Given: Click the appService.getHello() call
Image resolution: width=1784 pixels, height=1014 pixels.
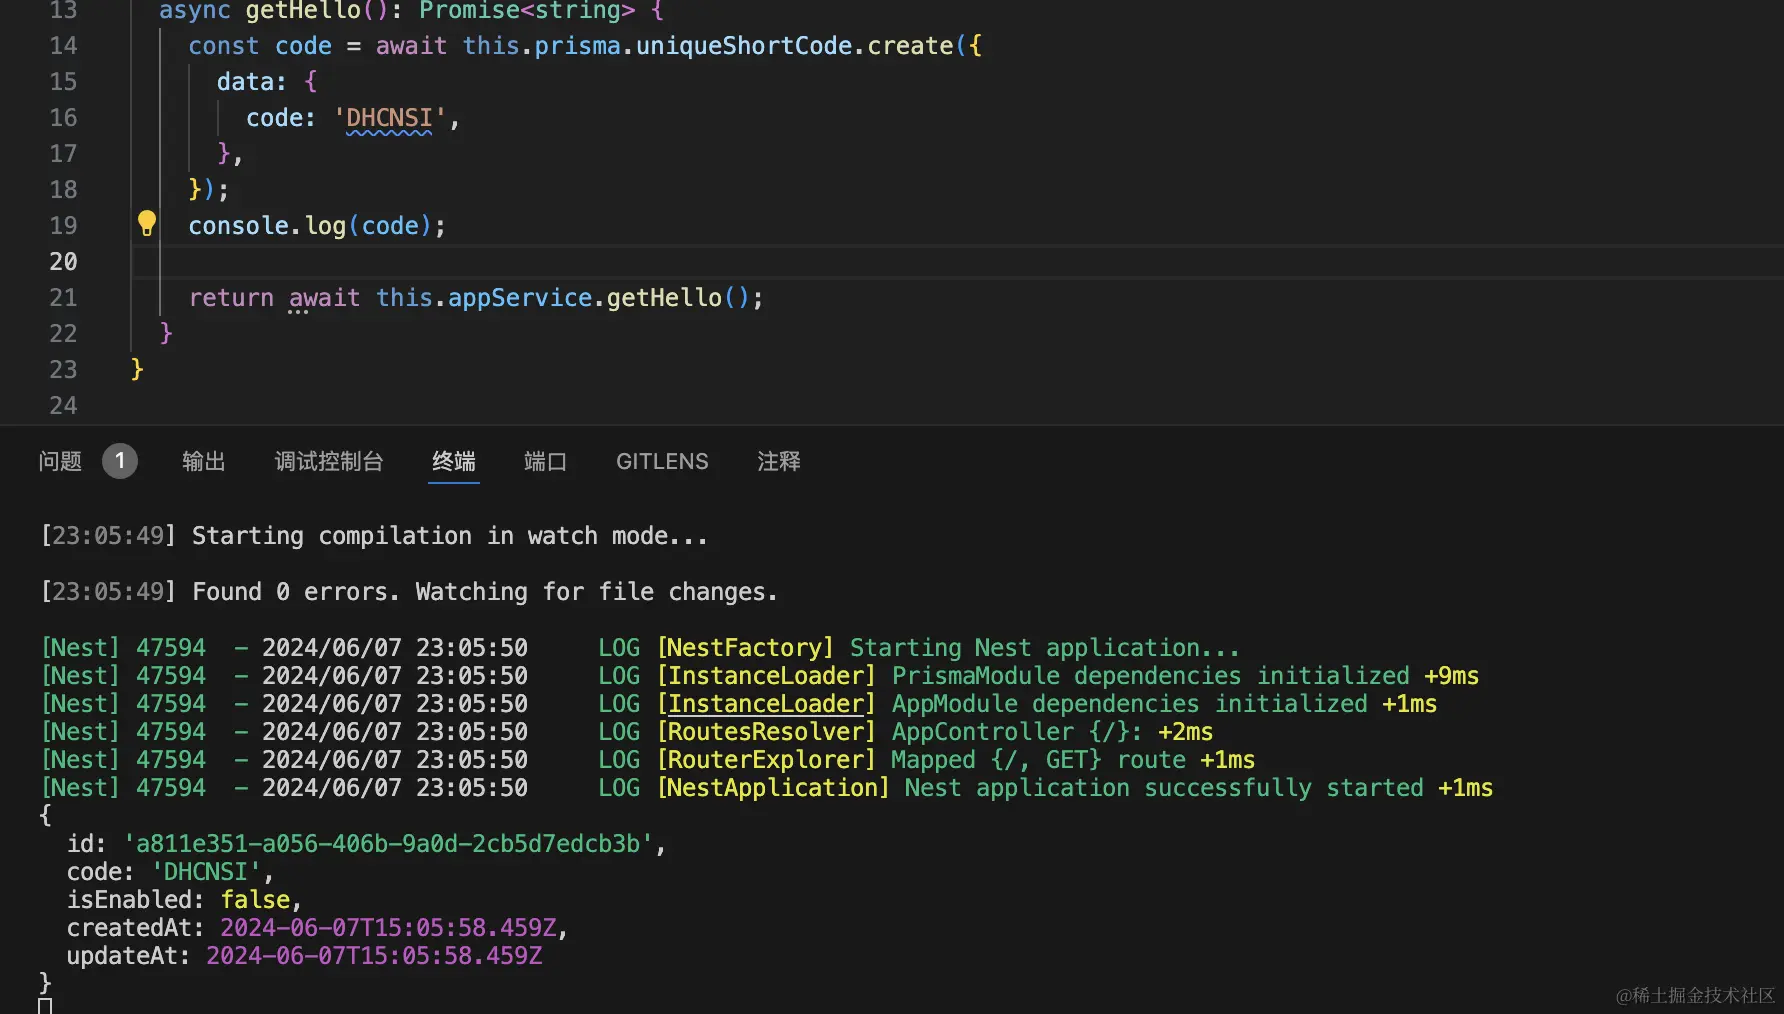Looking at the screenshot, I should tap(605, 298).
